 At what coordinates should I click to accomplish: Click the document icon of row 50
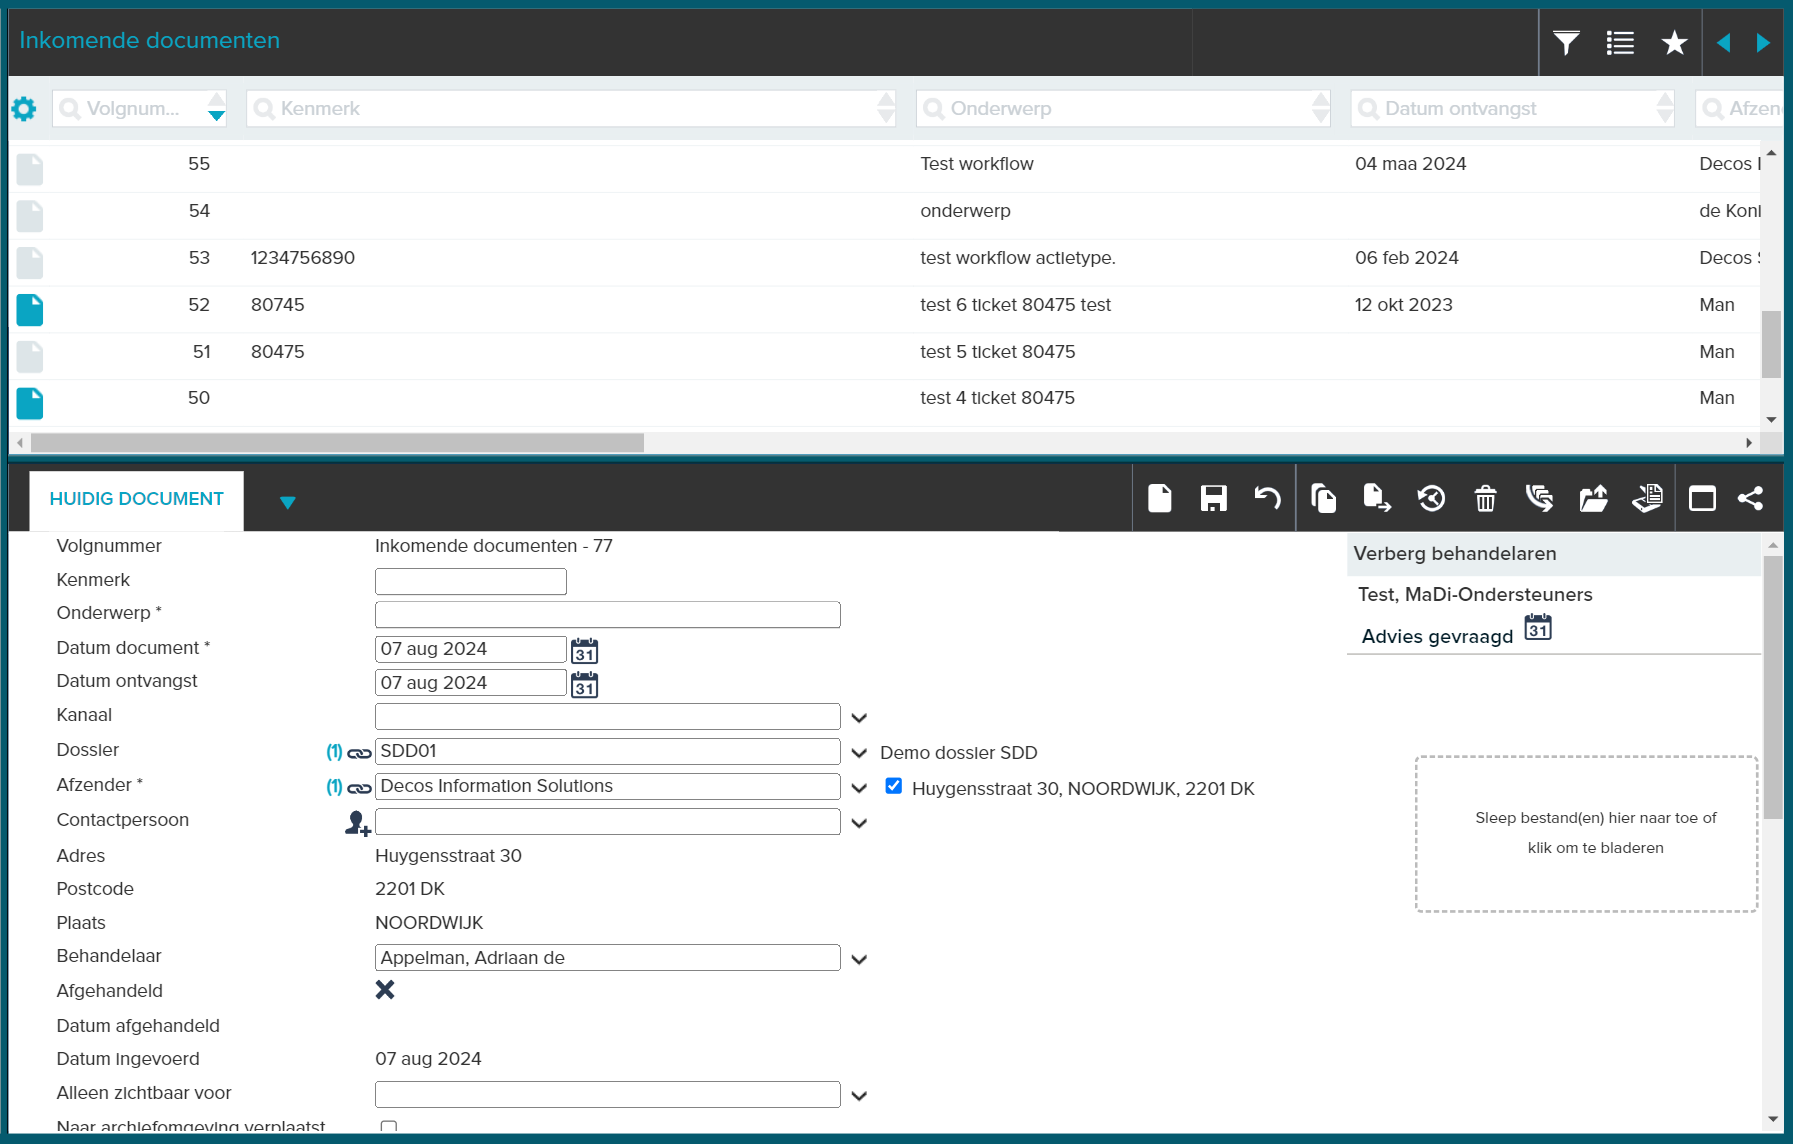coord(30,403)
